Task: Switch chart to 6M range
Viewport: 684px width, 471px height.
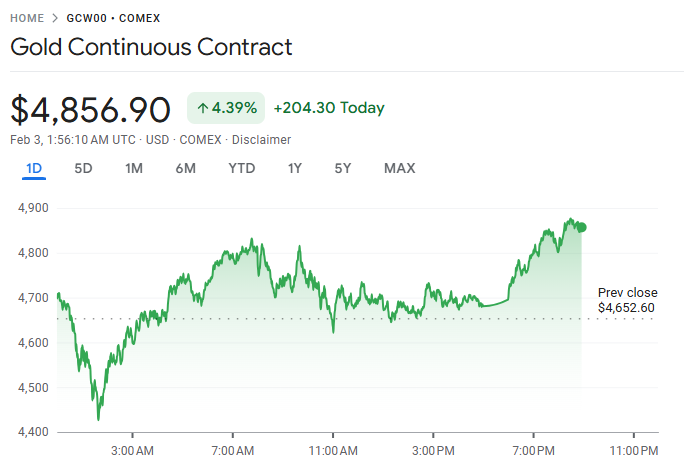Action: [185, 168]
